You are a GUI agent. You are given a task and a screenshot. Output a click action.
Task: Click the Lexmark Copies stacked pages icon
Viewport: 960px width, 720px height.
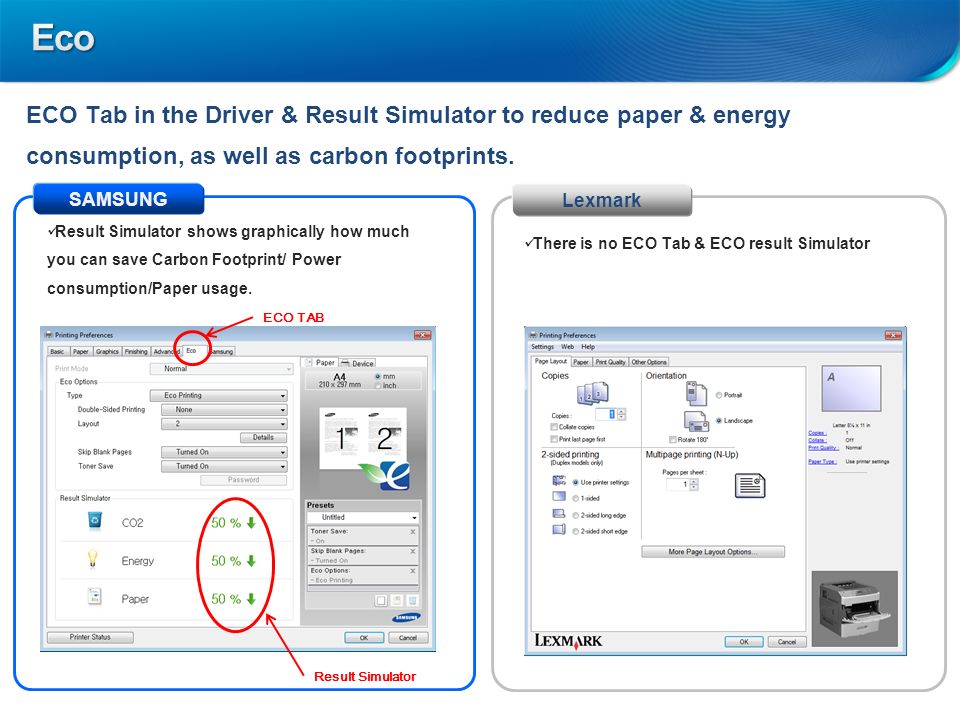(x=593, y=393)
